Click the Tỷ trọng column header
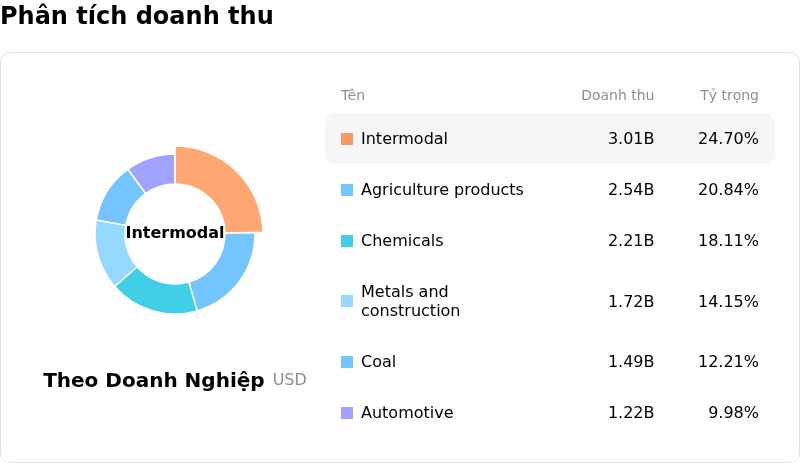This screenshot has height=463, width=800. pos(729,95)
